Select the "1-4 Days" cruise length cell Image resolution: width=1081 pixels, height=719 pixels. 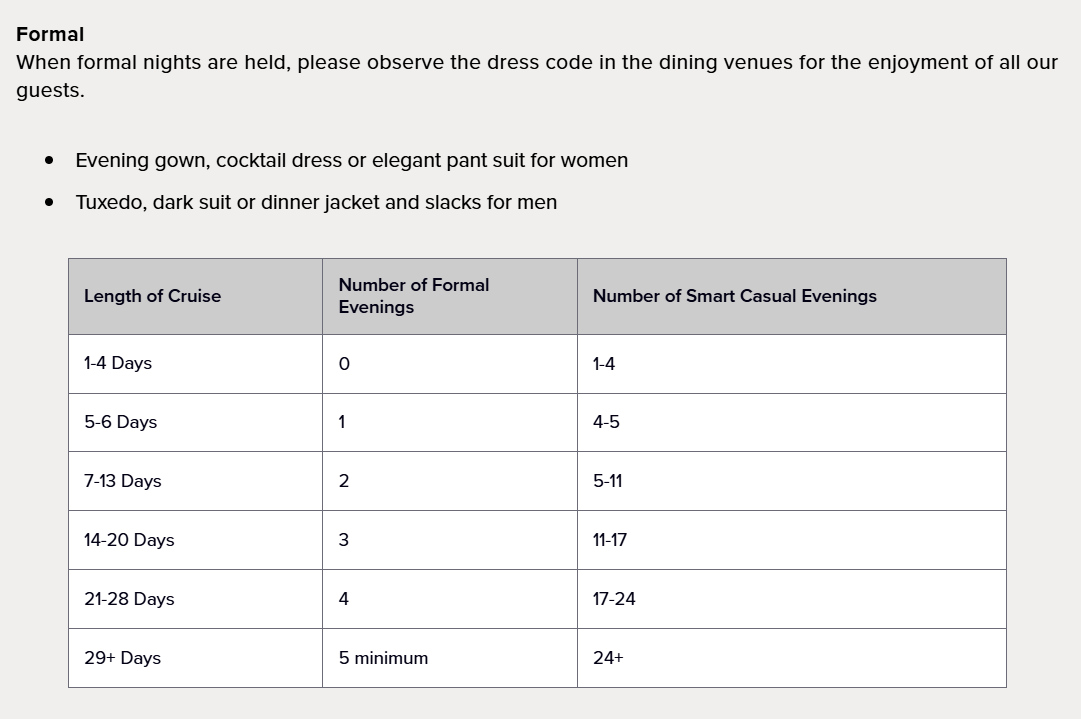[118, 363]
